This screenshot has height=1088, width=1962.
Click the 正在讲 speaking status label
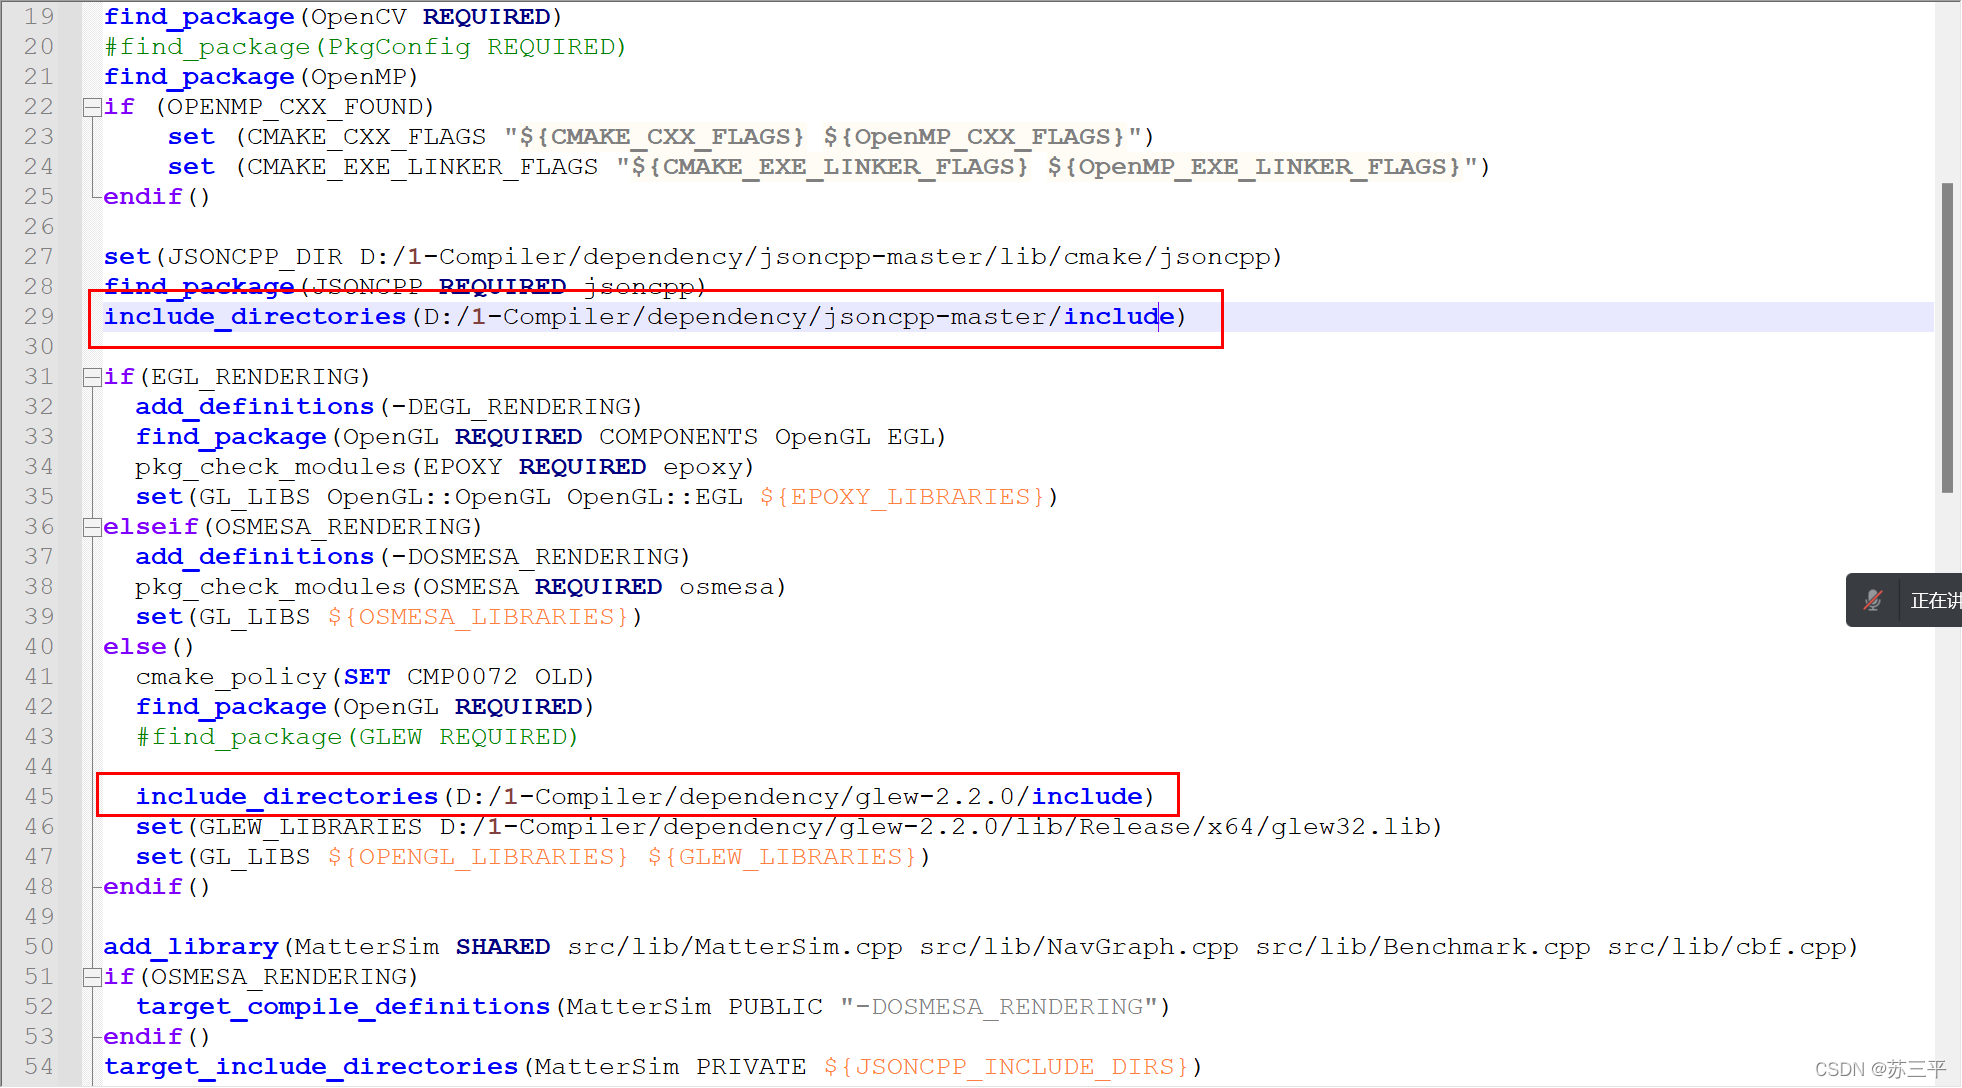[x=1933, y=600]
